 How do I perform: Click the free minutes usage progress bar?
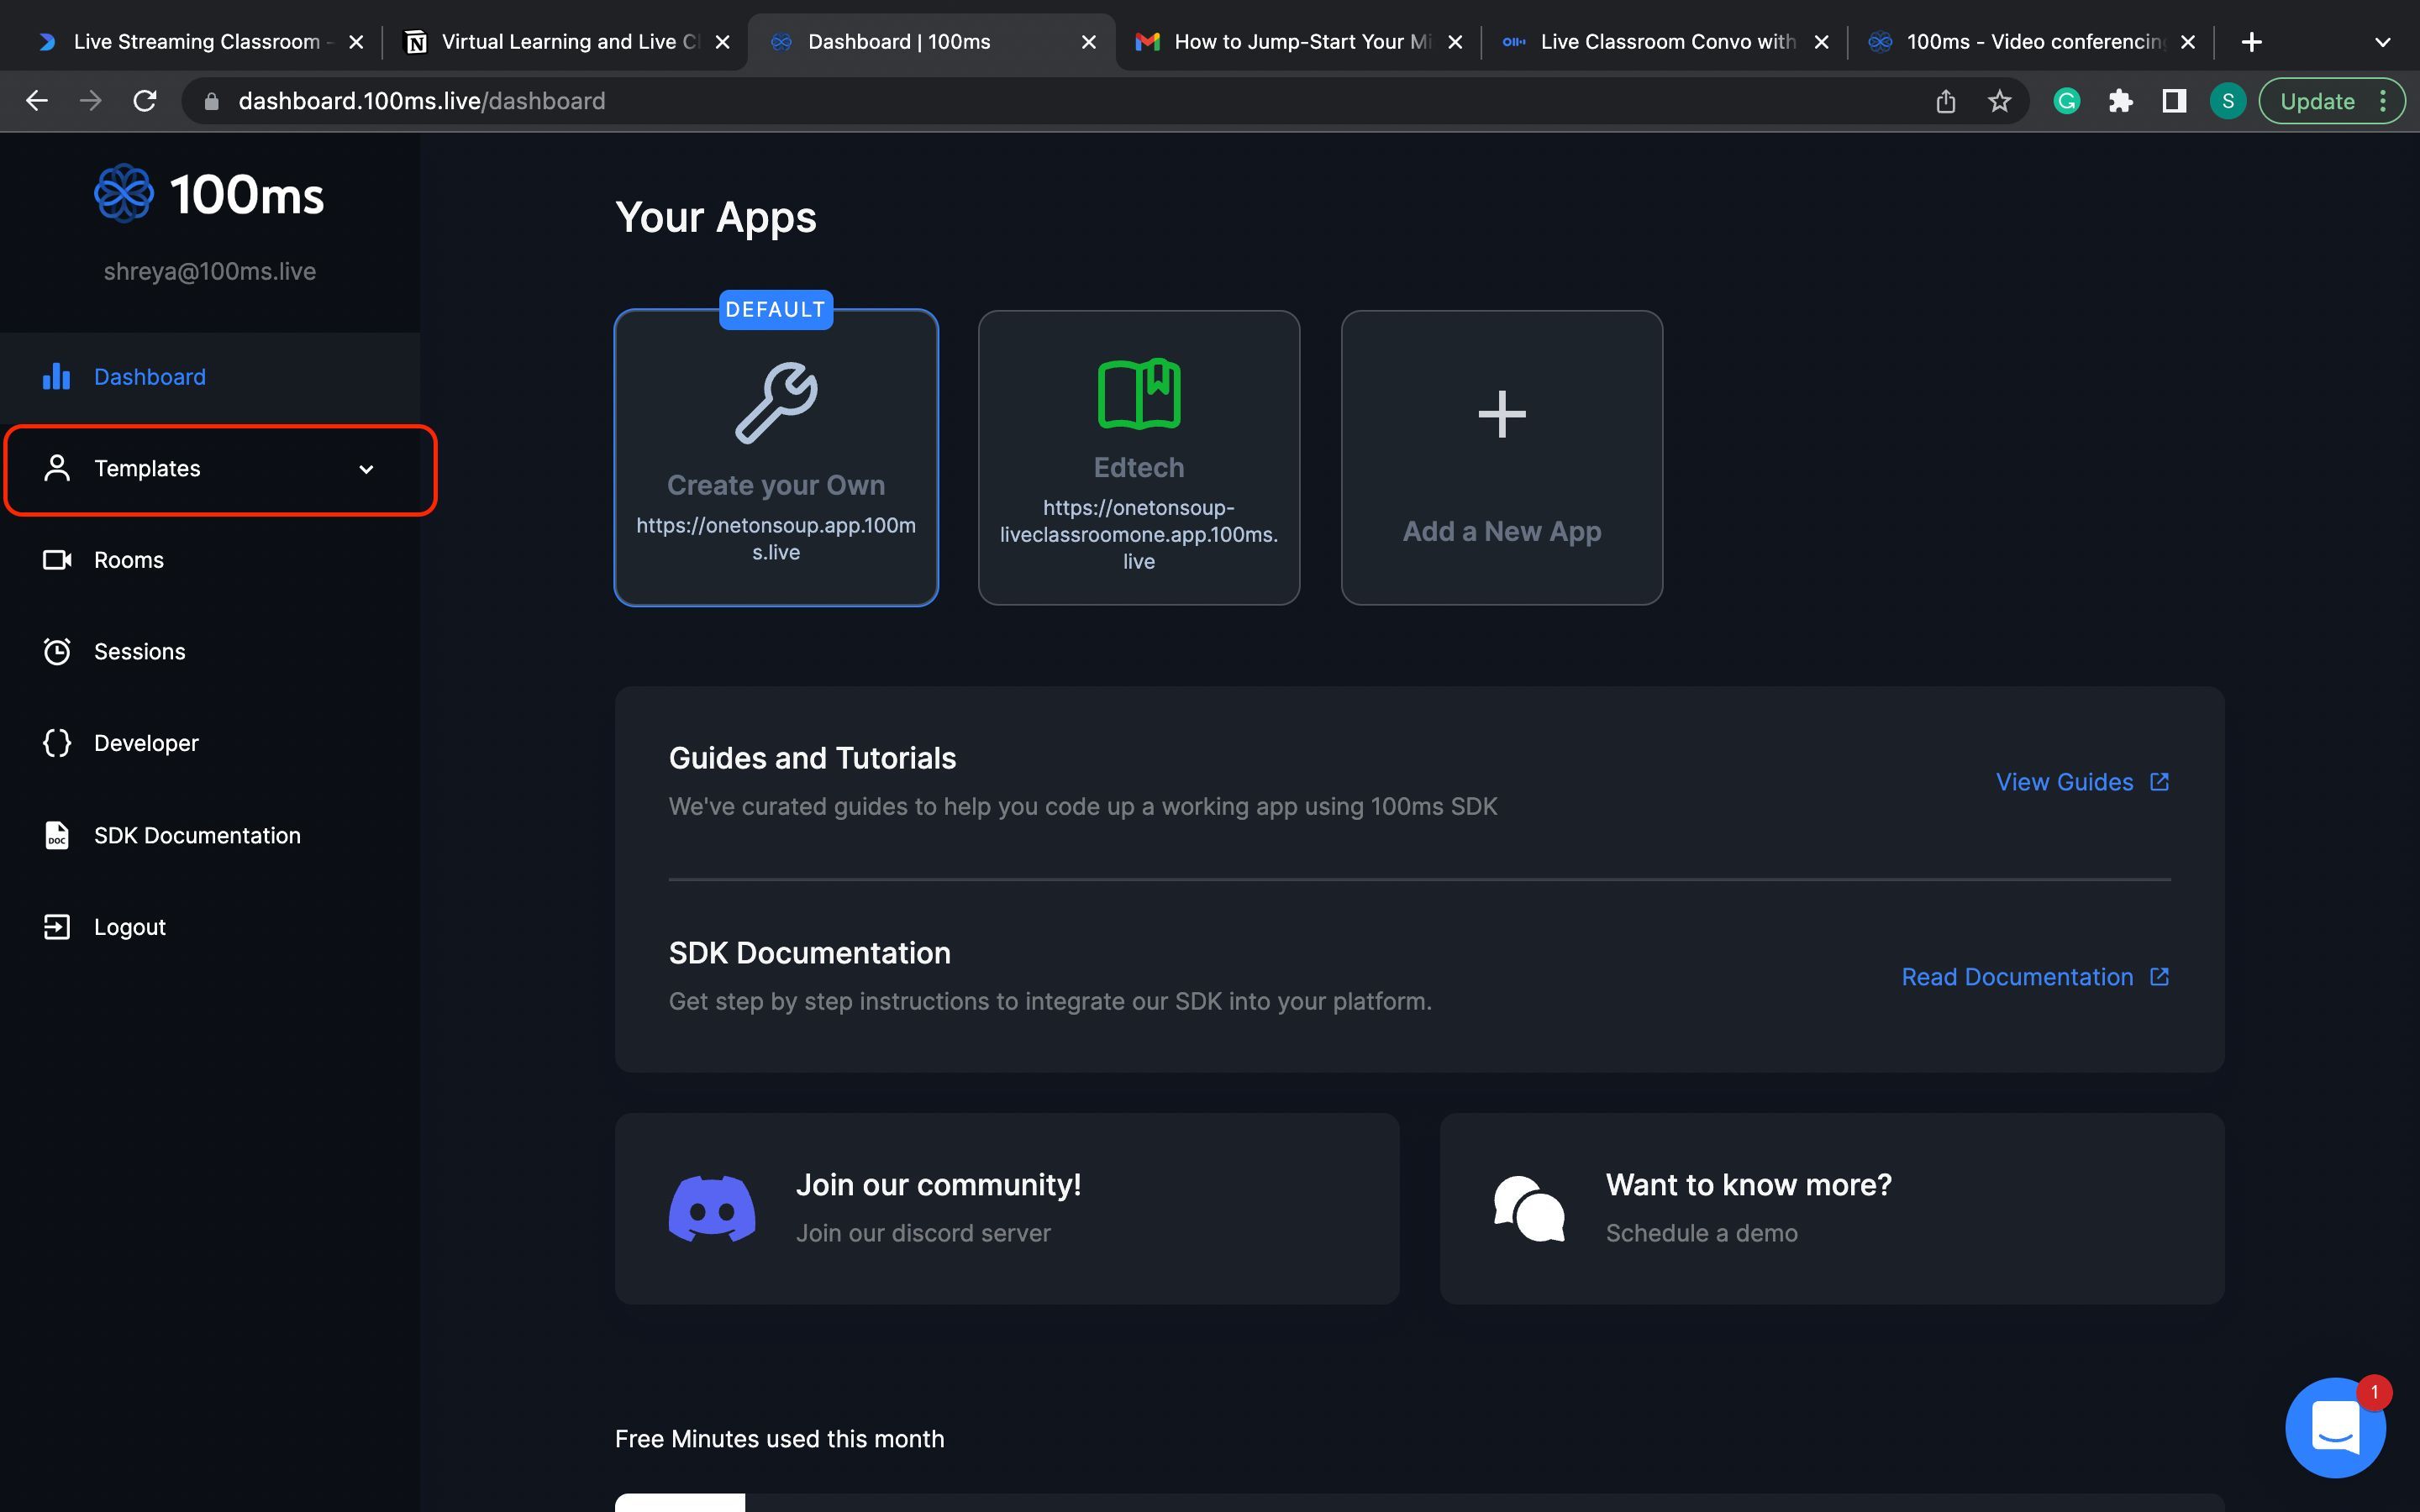point(1419,1502)
